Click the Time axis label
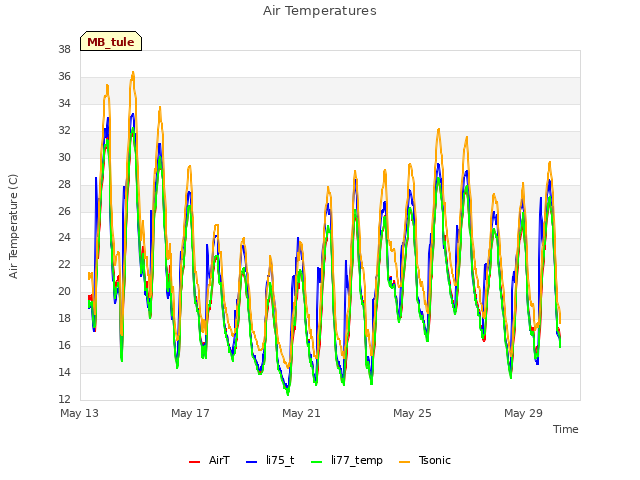Image resolution: width=640 pixels, height=480 pixels. (x=566, y=429)
